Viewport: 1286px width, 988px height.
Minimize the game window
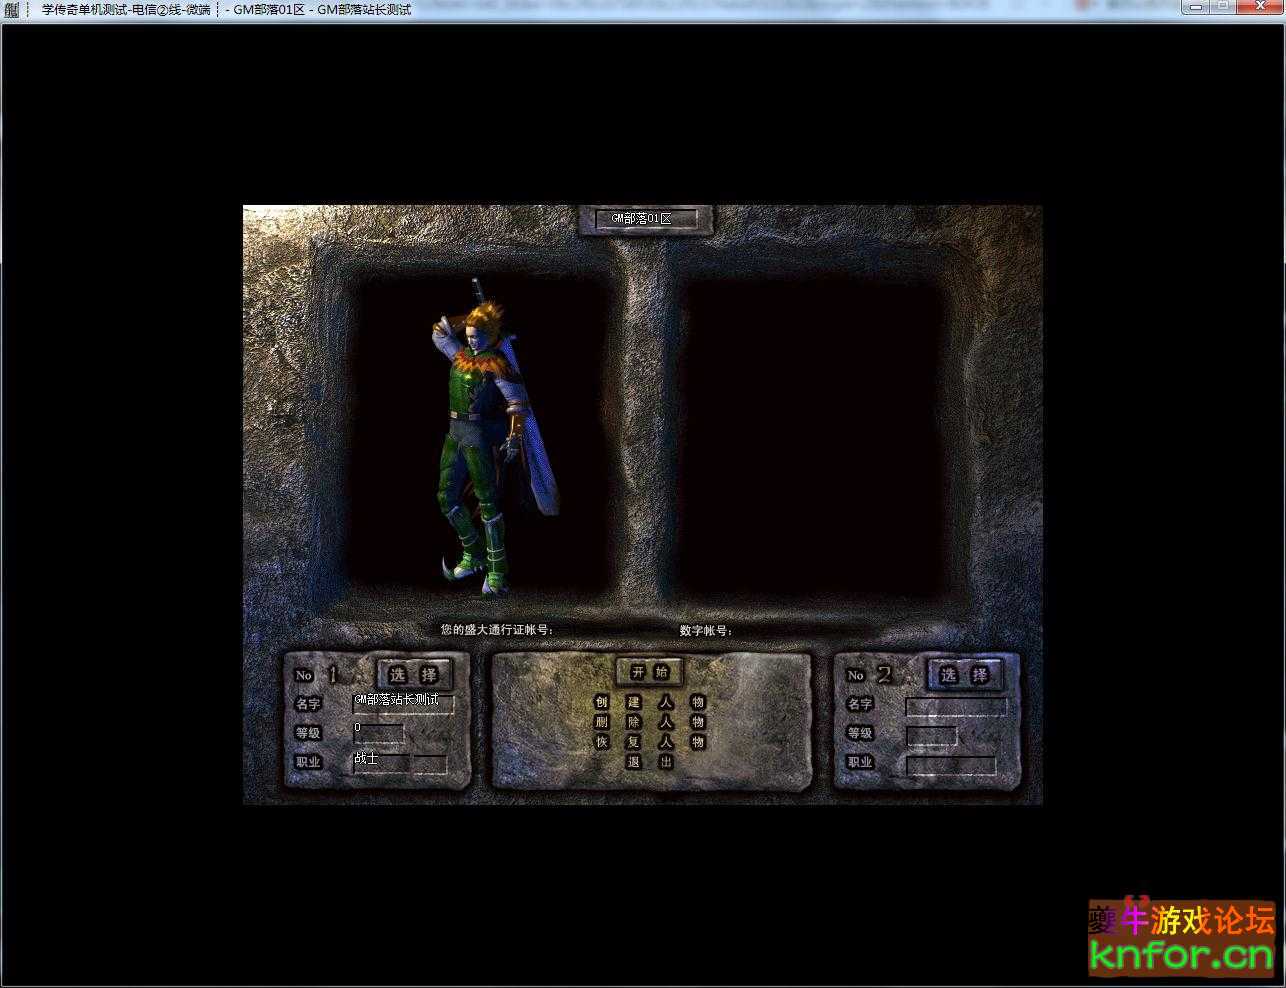(x=1196, y=7)
